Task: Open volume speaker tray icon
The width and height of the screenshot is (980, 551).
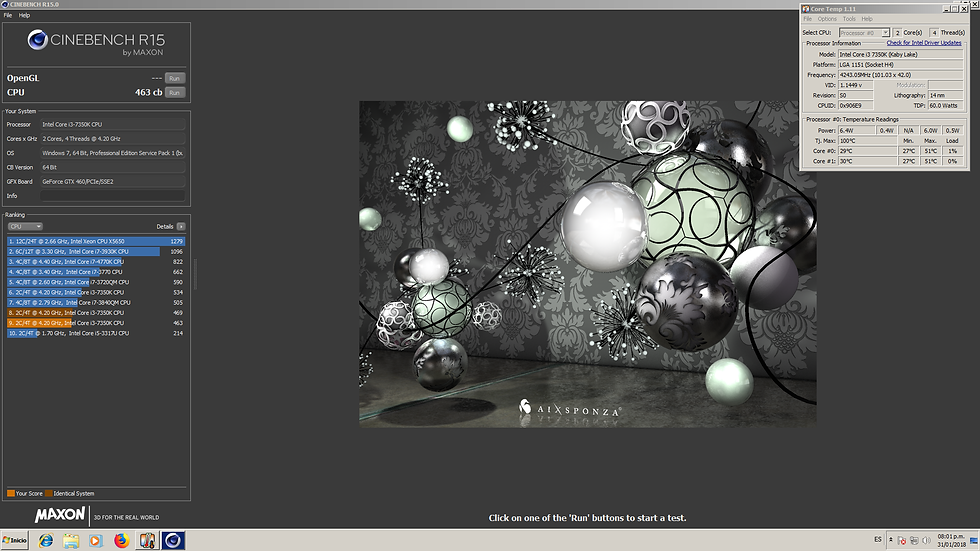Action: coord(926,540)
